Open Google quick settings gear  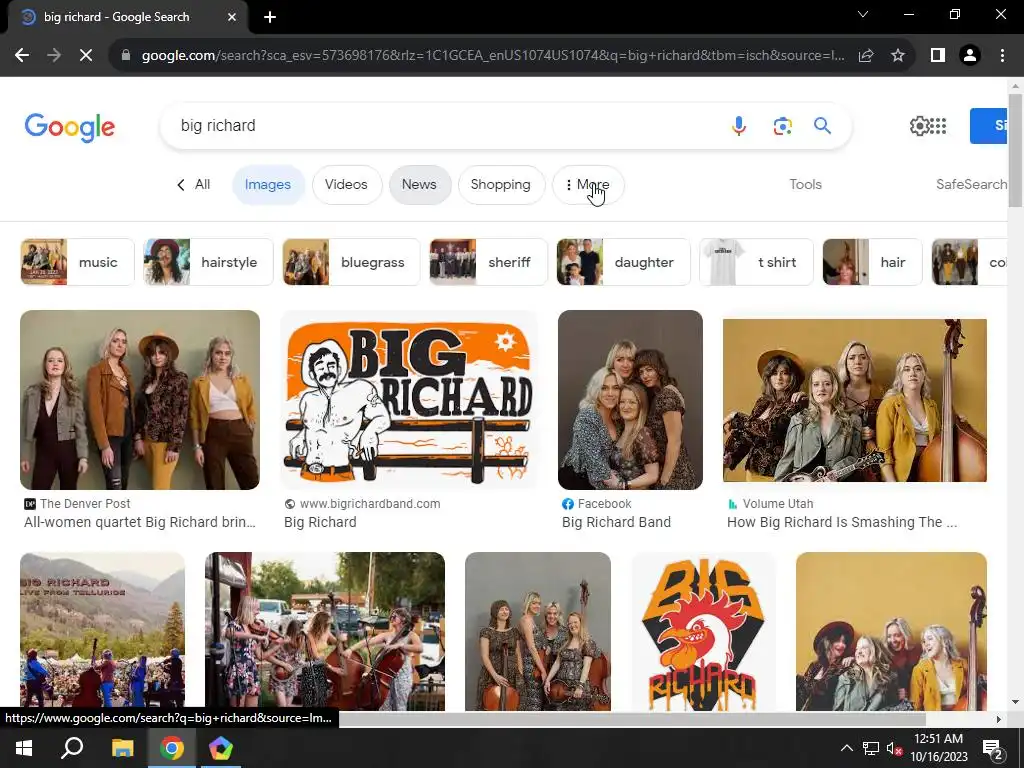coord(919,125)
